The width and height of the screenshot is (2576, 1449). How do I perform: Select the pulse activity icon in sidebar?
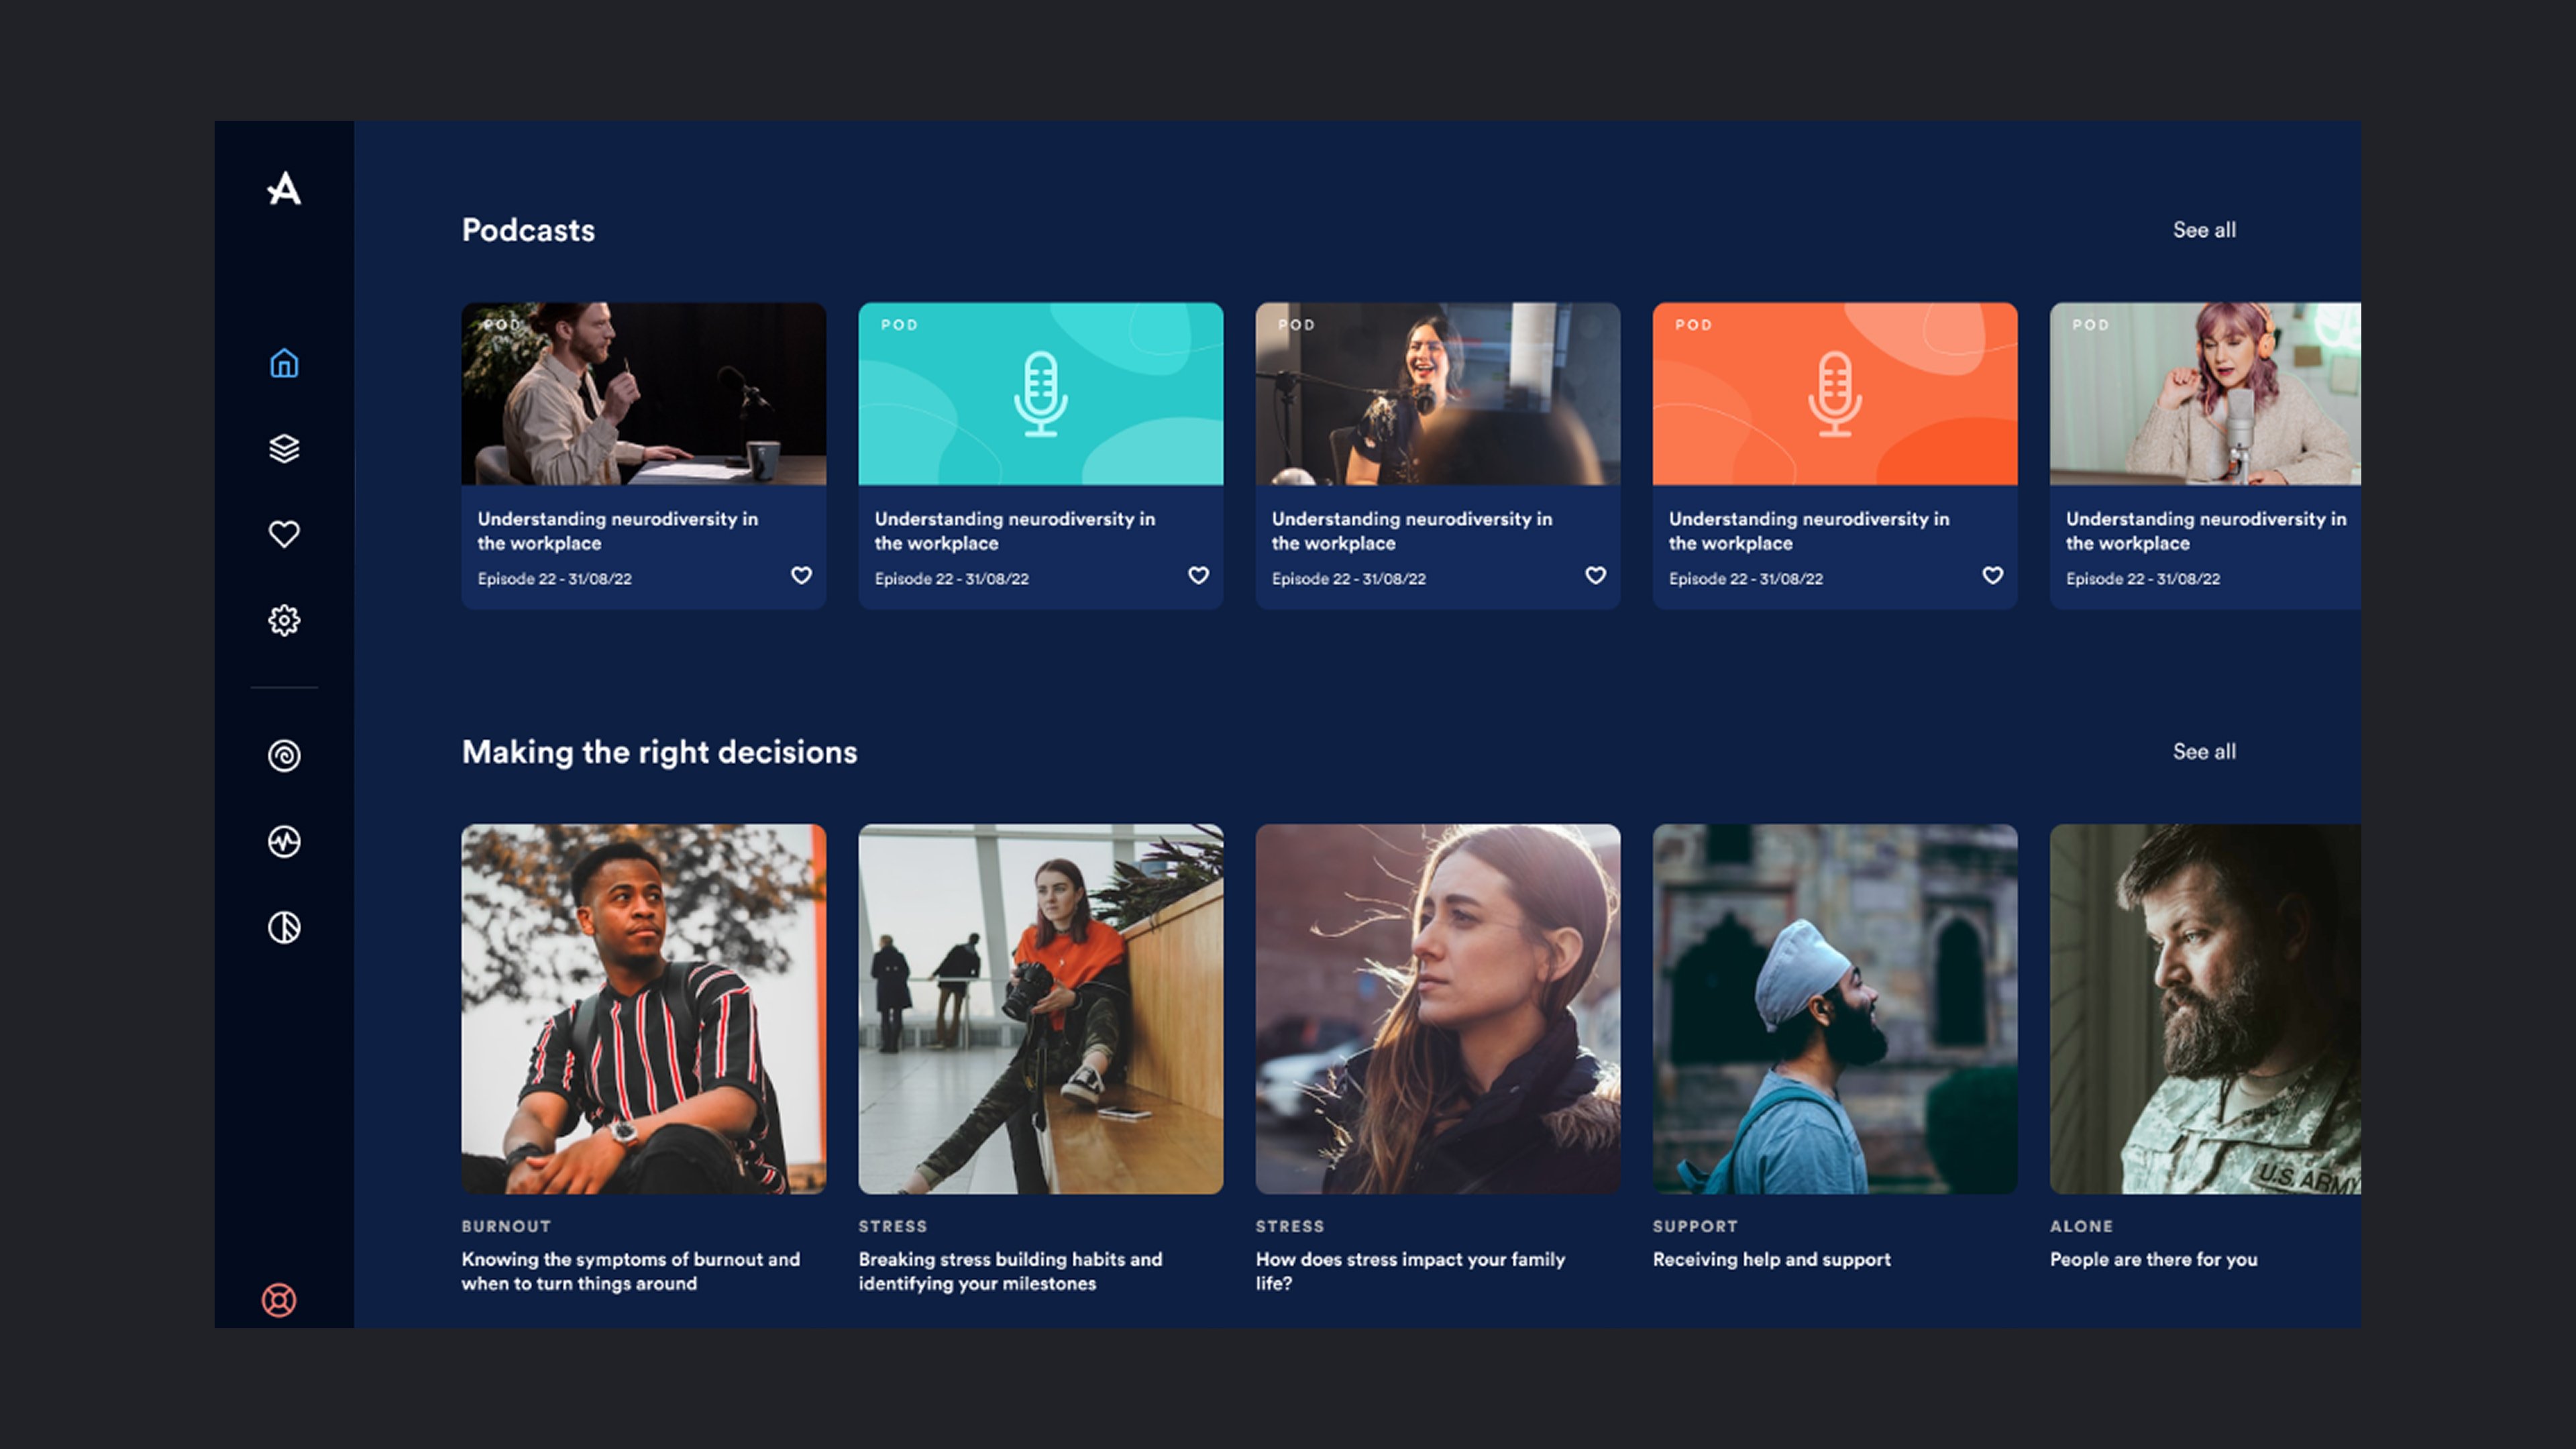click(284, 841)
